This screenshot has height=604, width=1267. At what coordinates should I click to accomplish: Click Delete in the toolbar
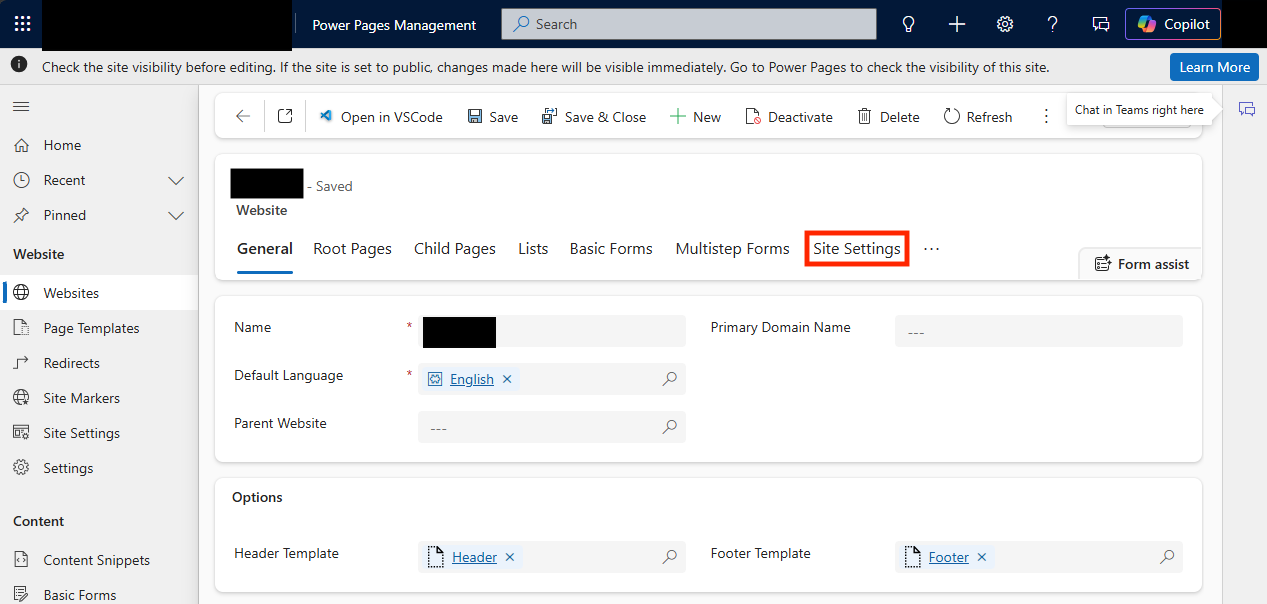pyautogui.click(x=888, y=117)
